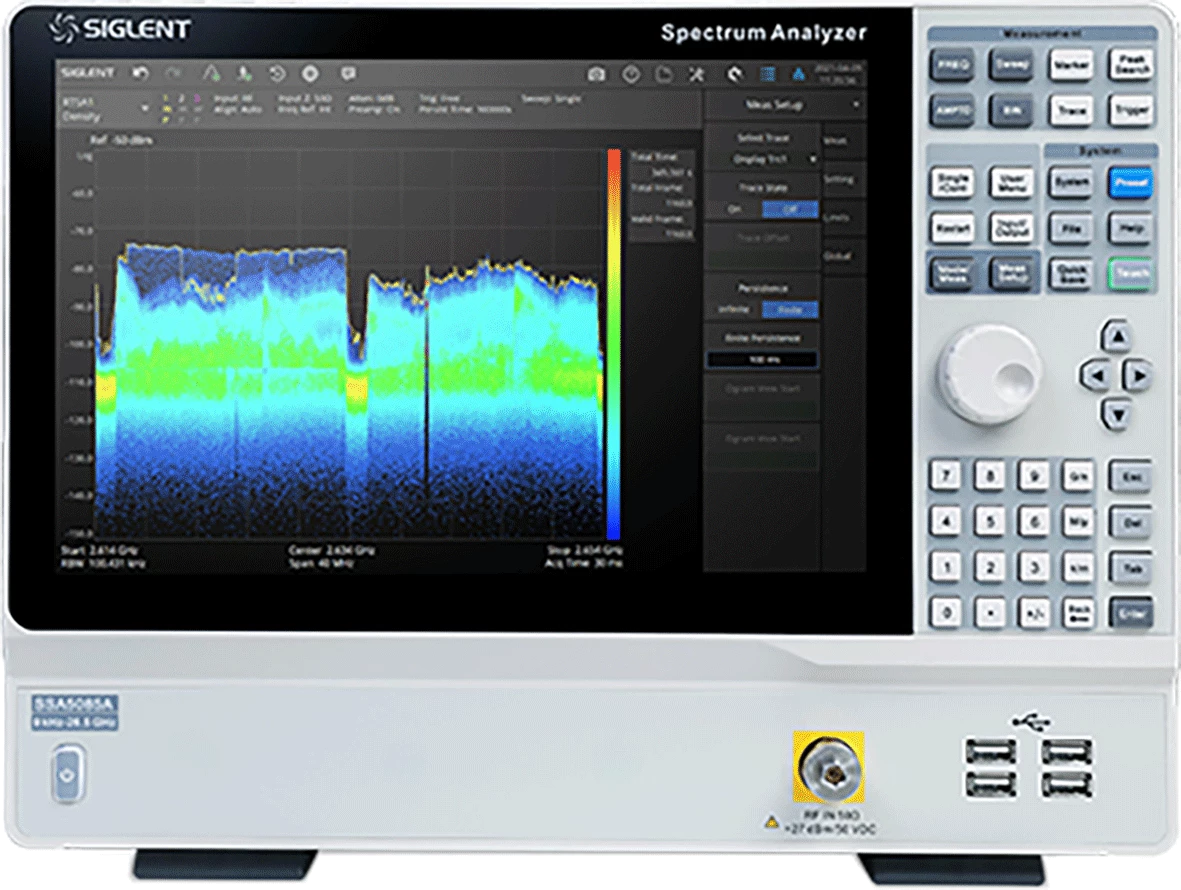Switch to the Global side tab

(838, 256)
